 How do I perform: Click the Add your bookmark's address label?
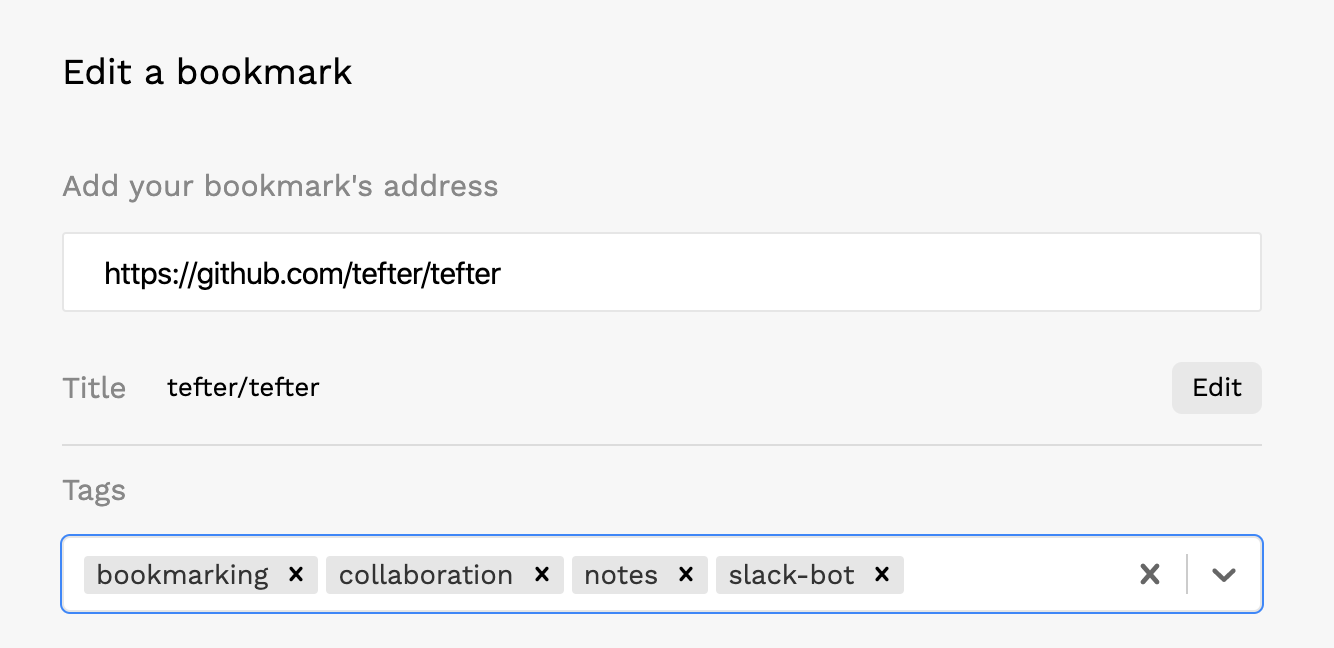[280, 186]
